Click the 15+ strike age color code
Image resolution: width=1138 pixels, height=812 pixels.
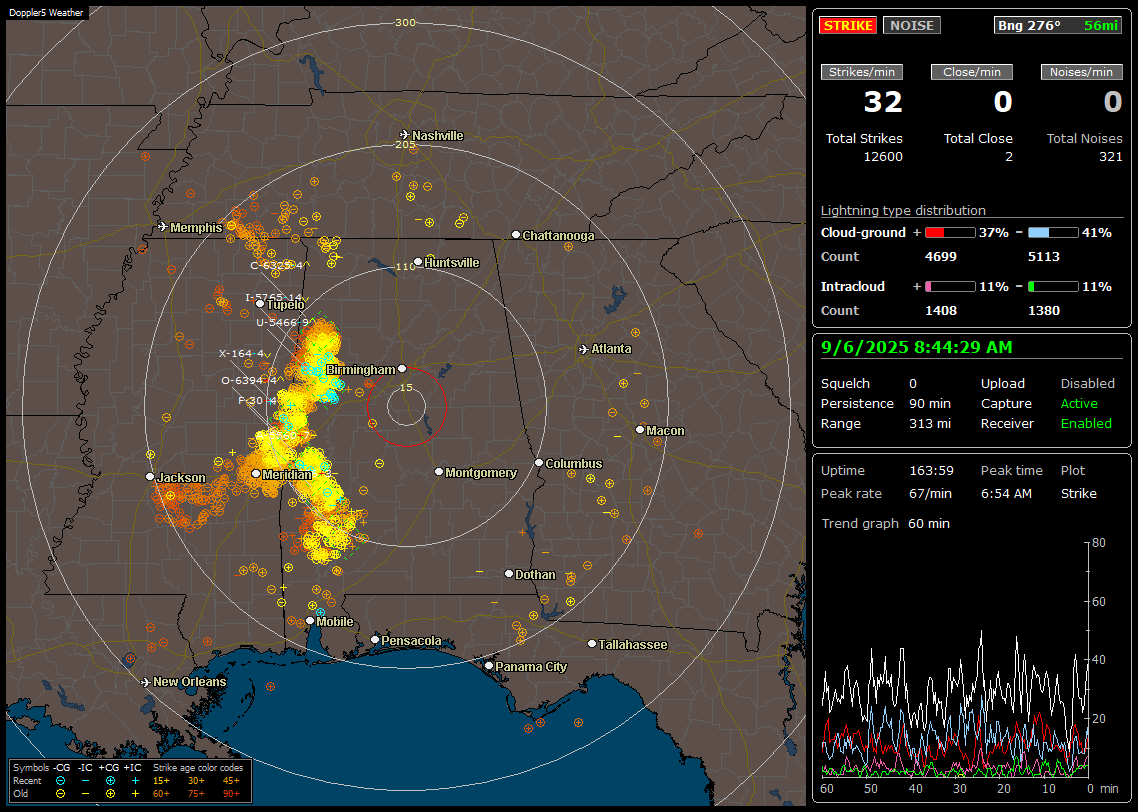pos(161,781)
